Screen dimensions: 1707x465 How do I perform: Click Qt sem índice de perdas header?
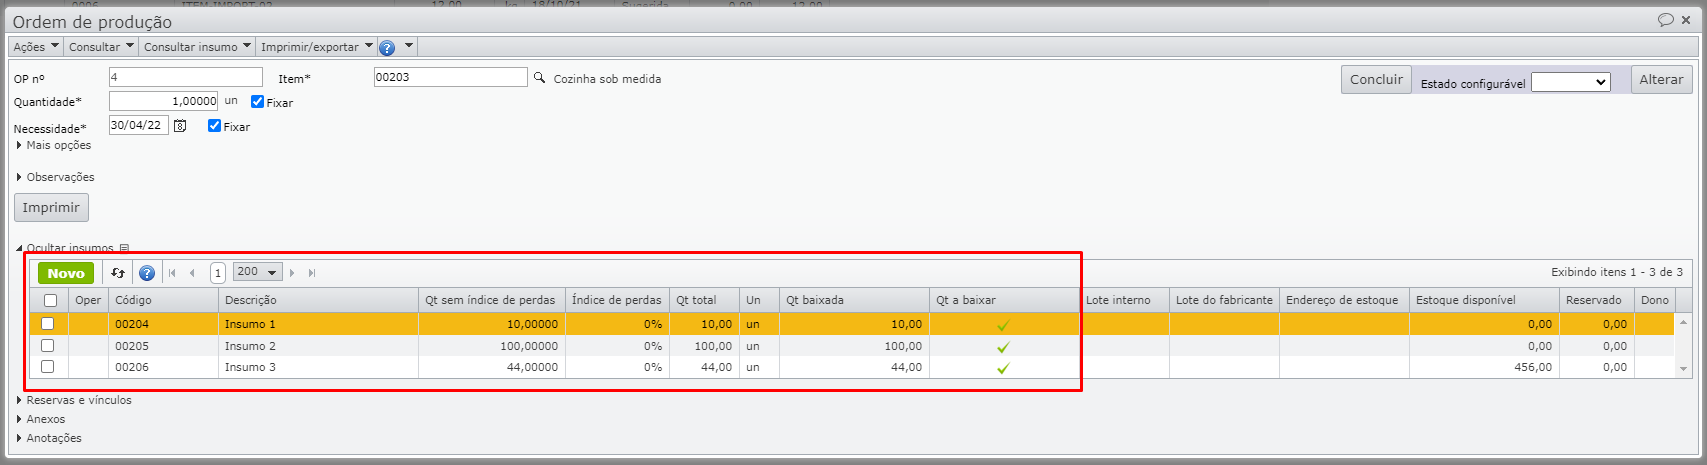click(x=492, y=300)
